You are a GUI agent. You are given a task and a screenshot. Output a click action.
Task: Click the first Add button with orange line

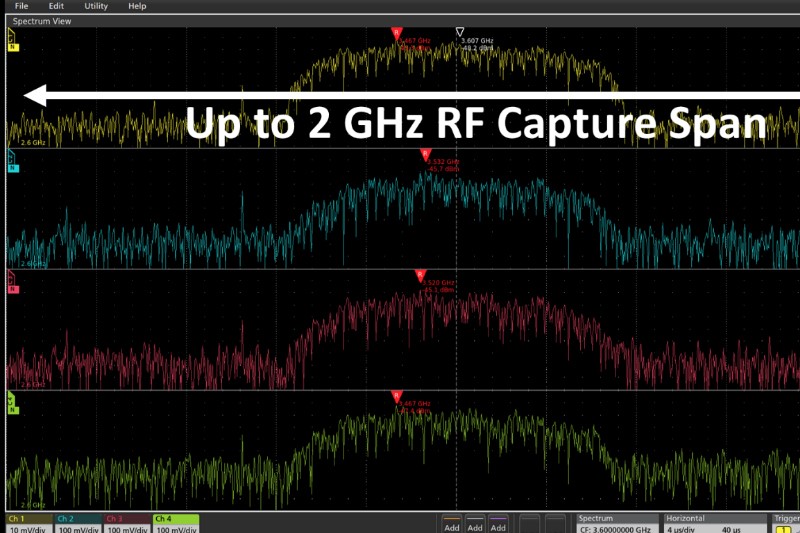pos(452,523)
